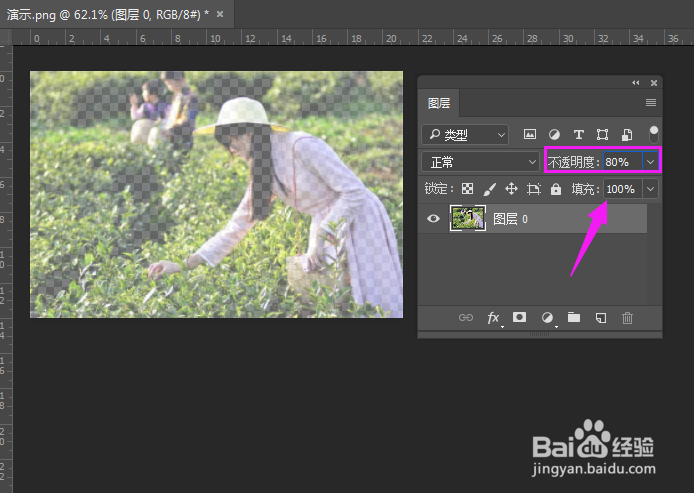Lock image pixels brush icon
694x493 pixels.
(490, 189)
